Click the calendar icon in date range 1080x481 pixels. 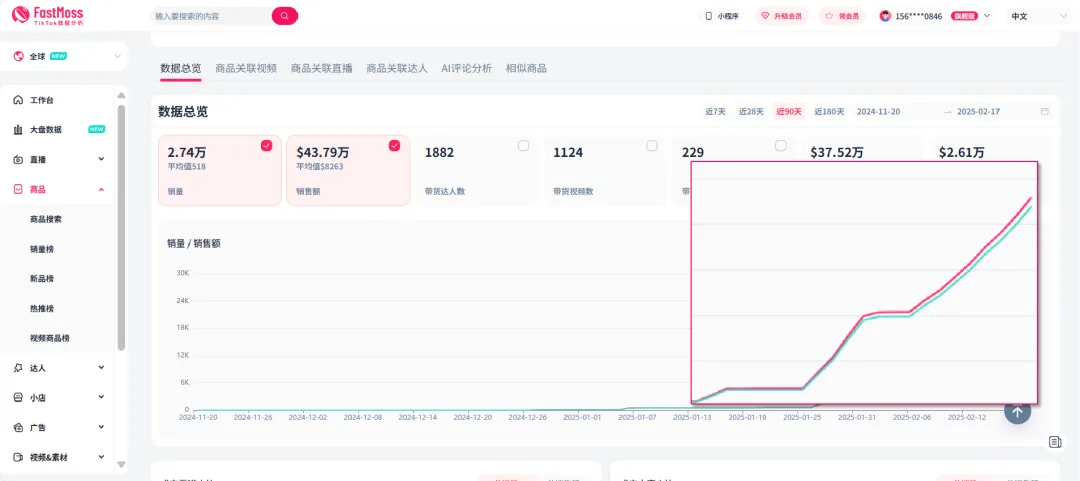coord(1045,112)
